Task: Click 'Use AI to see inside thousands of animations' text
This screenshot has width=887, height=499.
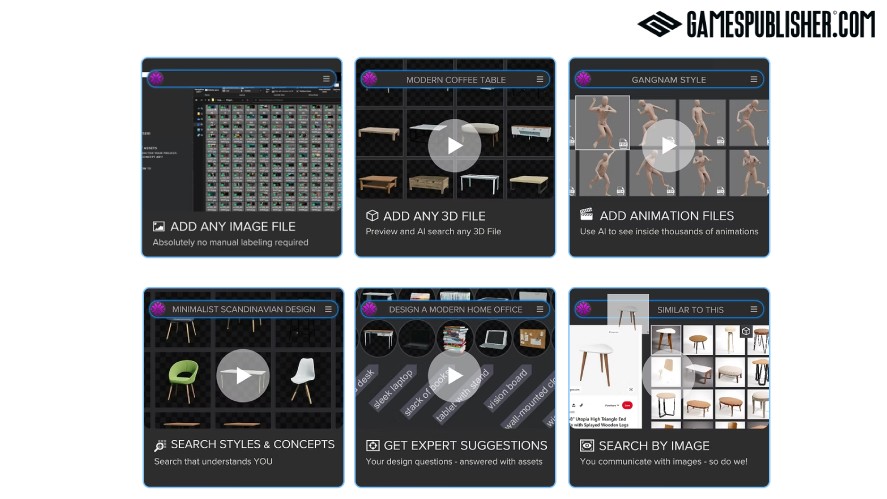Action: [669, 231]
